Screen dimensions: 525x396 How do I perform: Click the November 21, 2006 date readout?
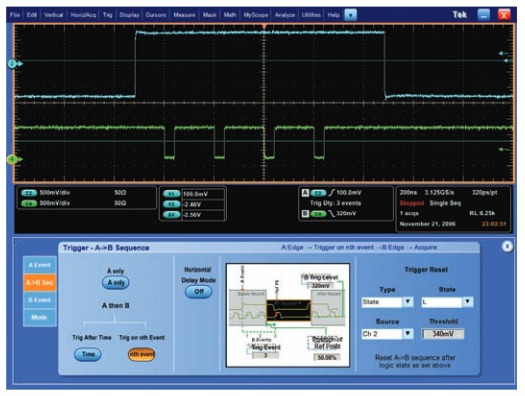pyautogui.click(x=427, y=224)
